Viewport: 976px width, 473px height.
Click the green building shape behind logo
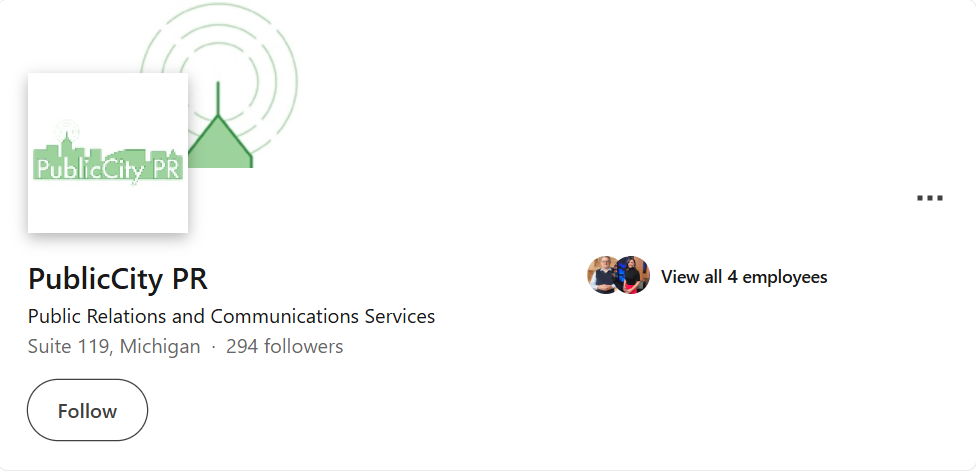(220, 142)
